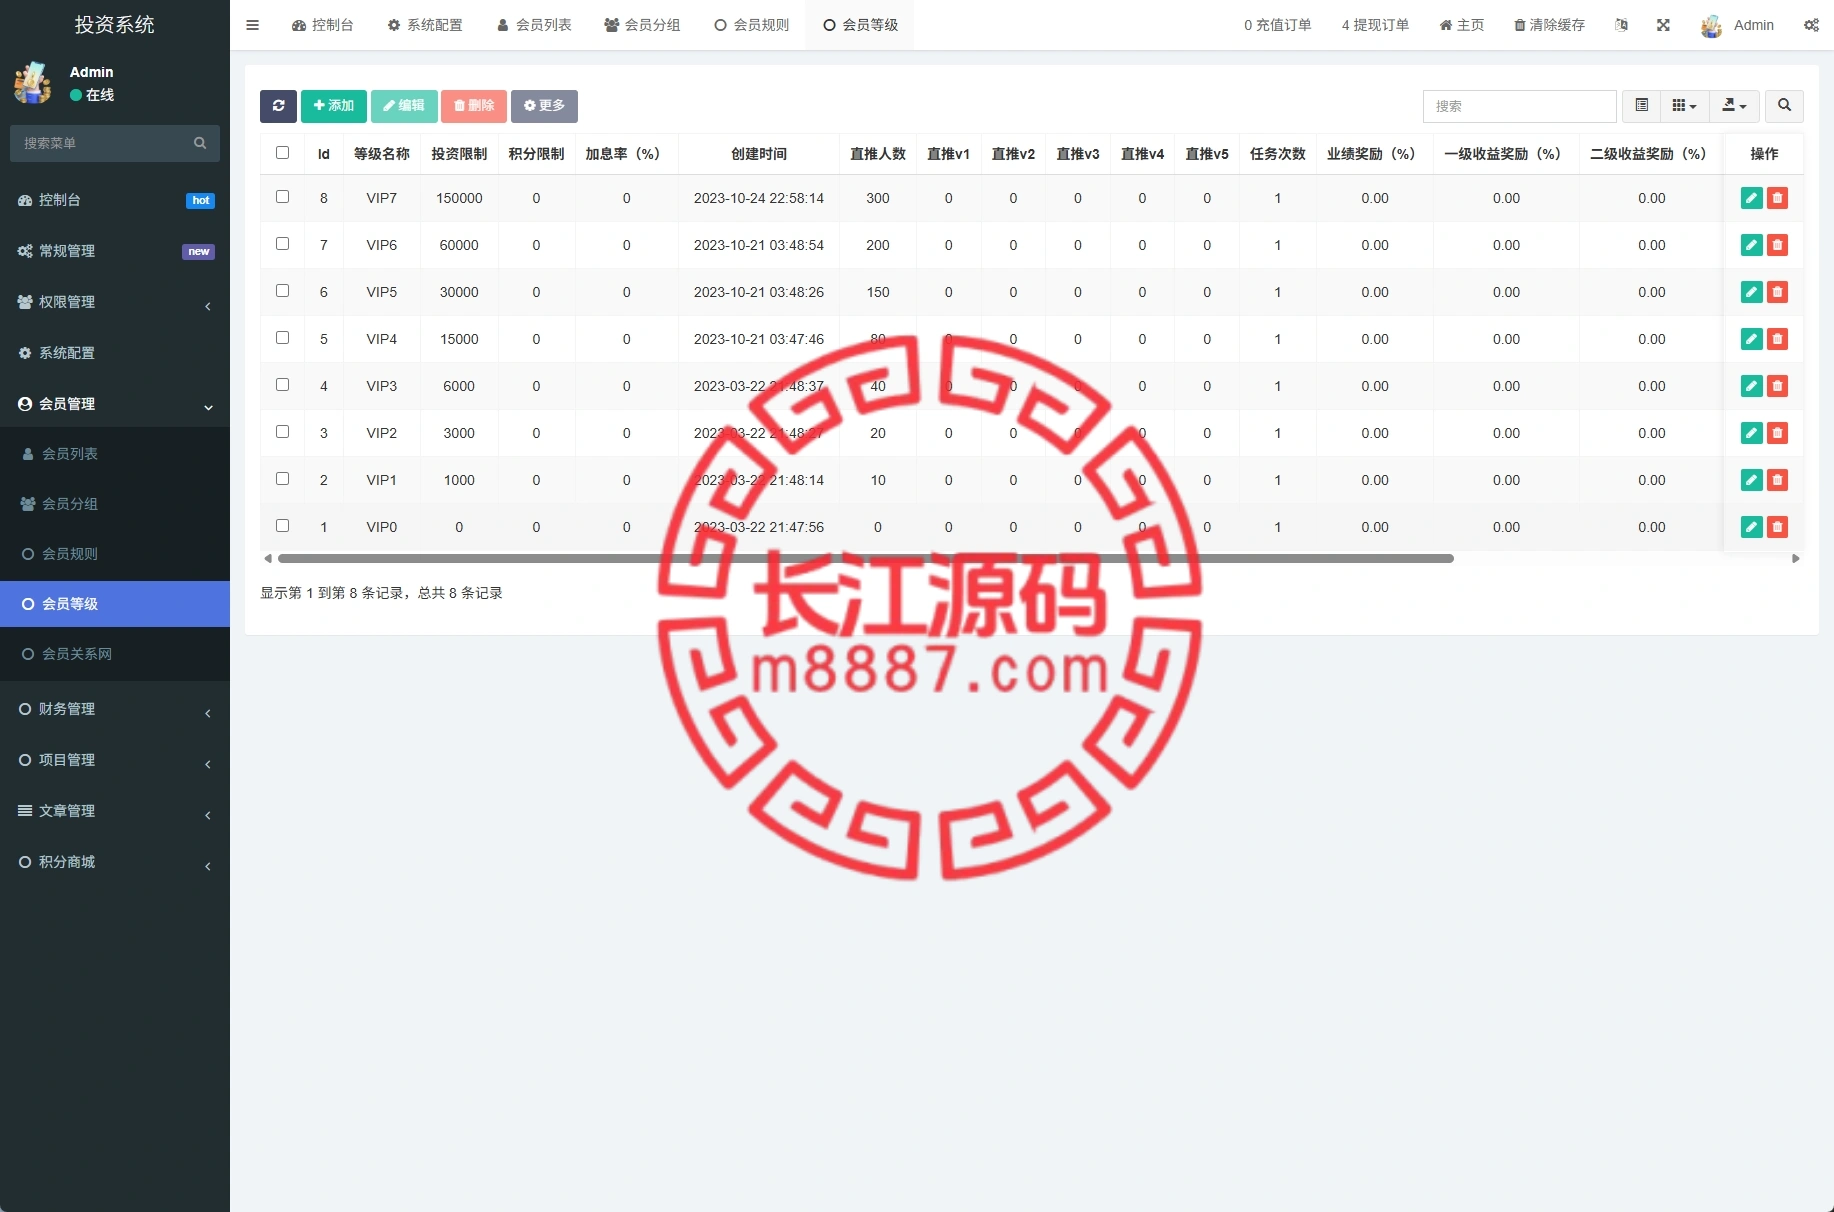Open the 更多 dropdown button

tap(544, 106)
